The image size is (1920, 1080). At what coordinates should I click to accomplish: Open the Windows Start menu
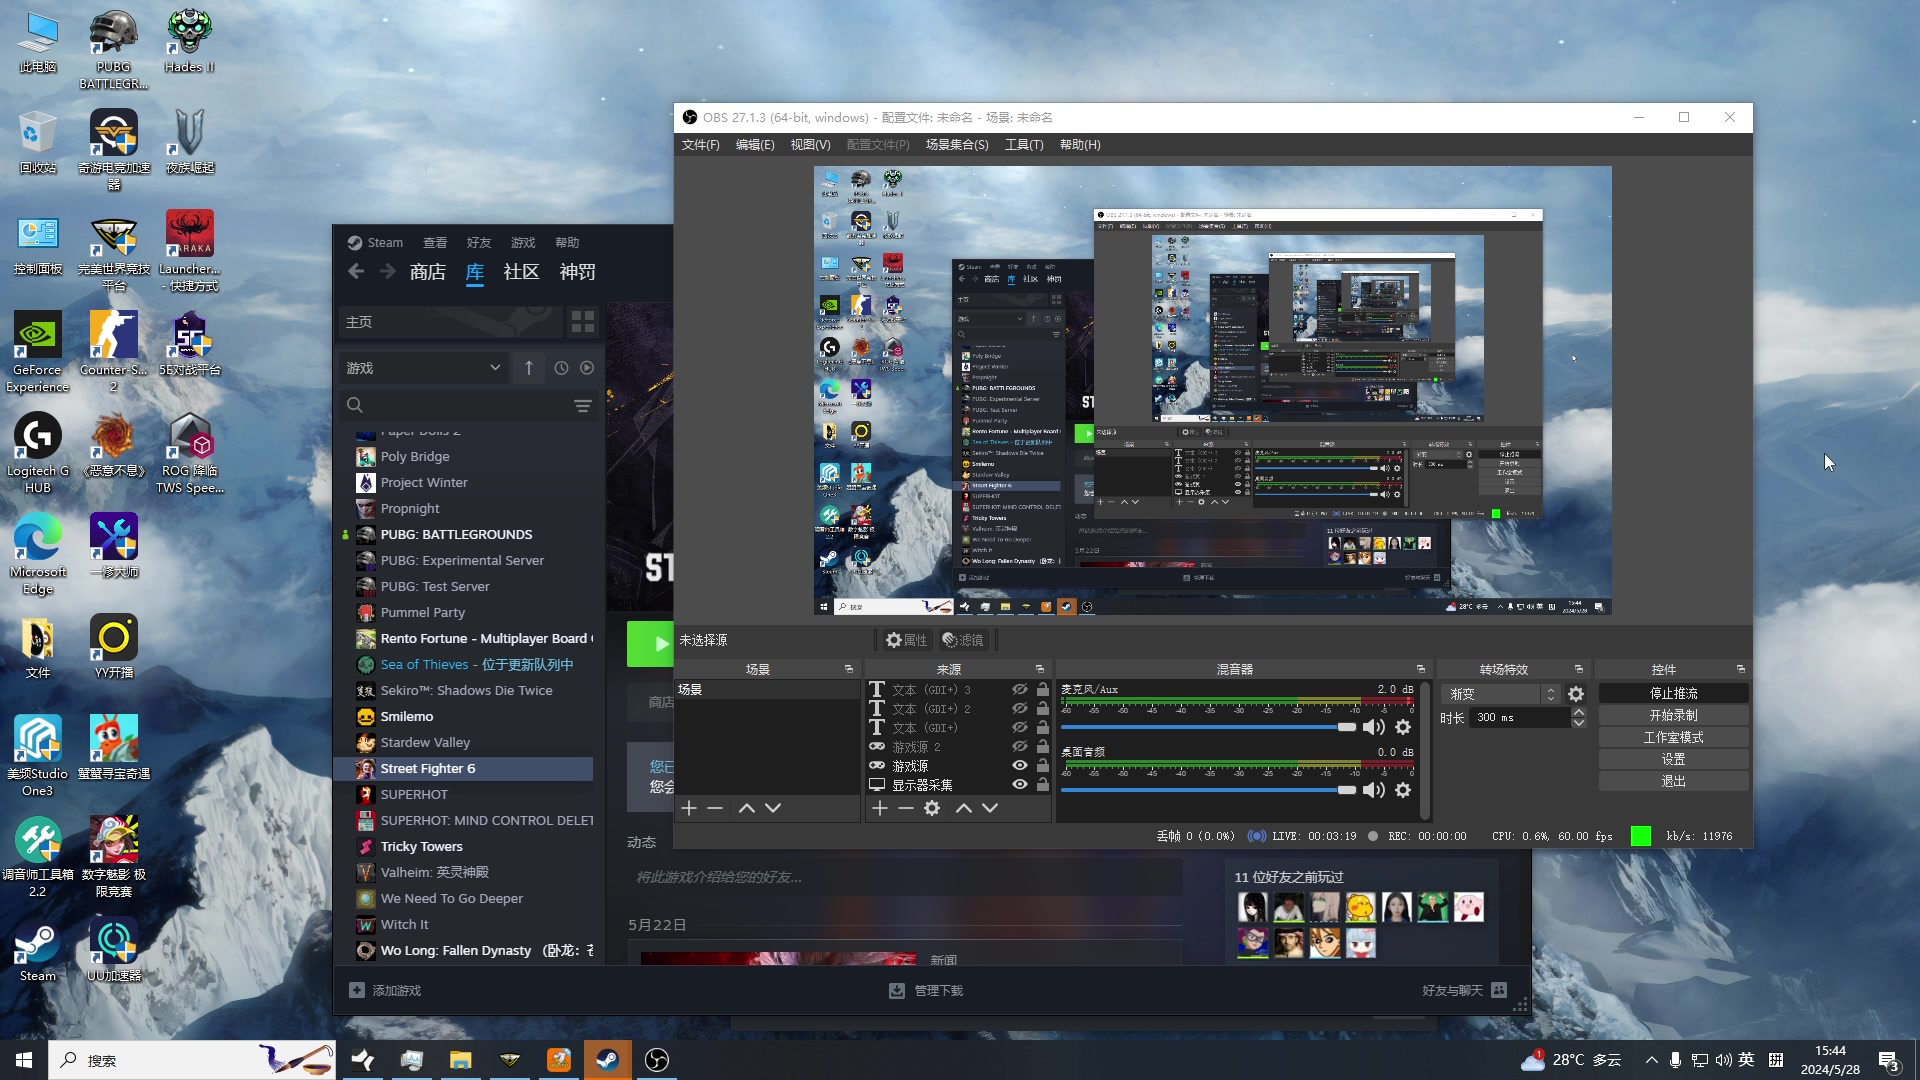[24, 1060]
